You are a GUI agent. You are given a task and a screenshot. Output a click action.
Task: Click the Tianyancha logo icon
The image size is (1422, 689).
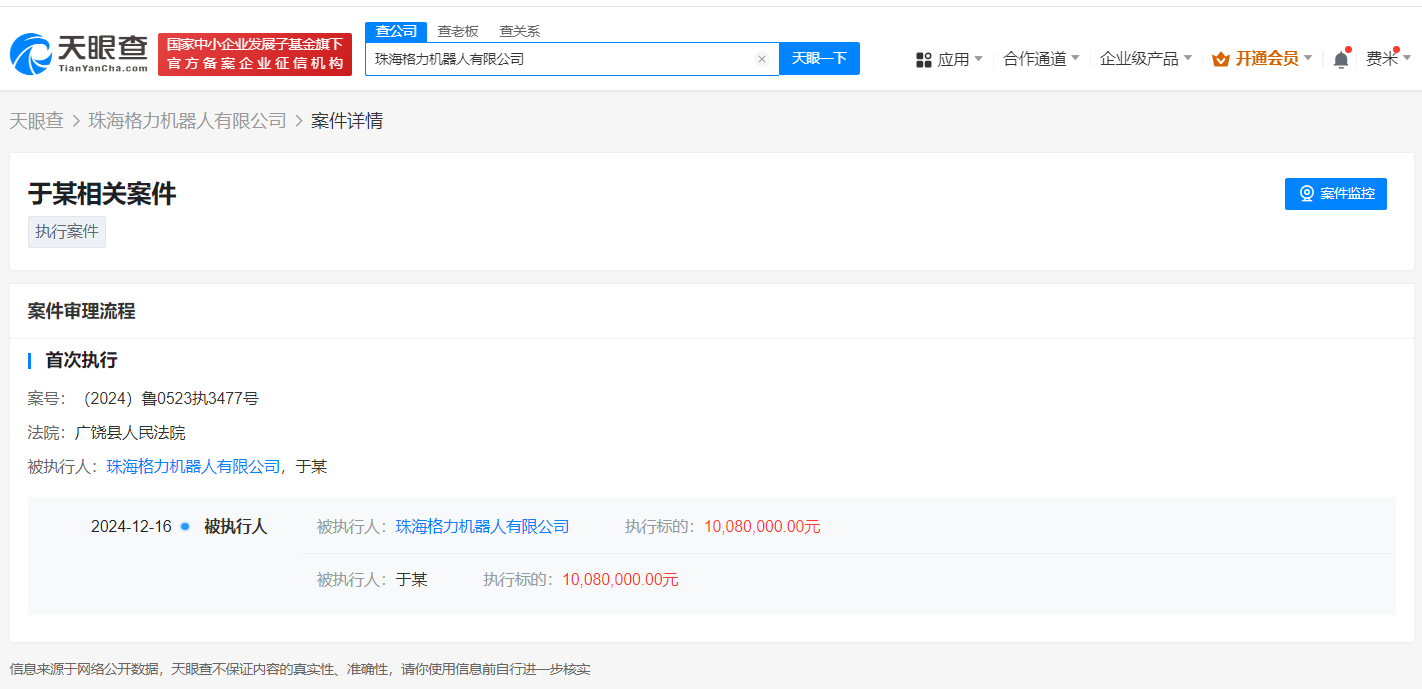point(30,54)
